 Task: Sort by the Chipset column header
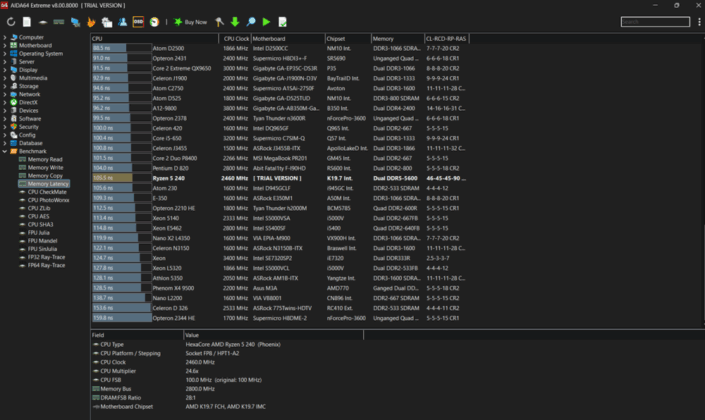(x=348, y=39)
